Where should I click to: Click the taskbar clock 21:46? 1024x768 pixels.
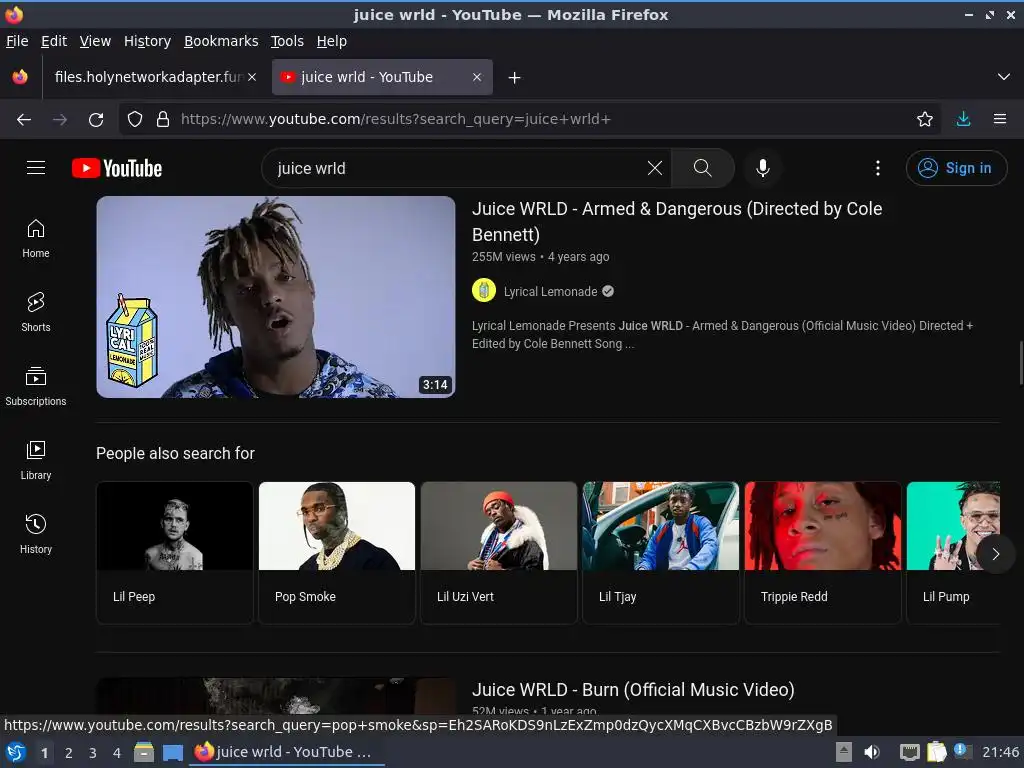point(1000,752)
